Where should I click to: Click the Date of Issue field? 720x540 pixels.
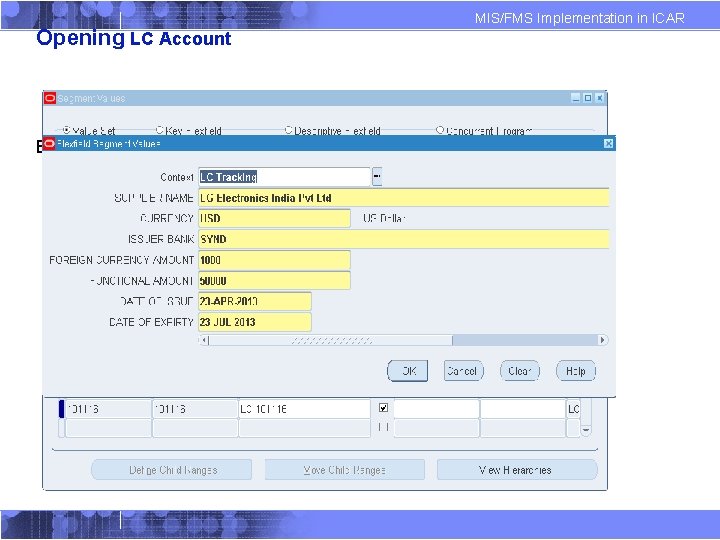[x=255, y=301]
